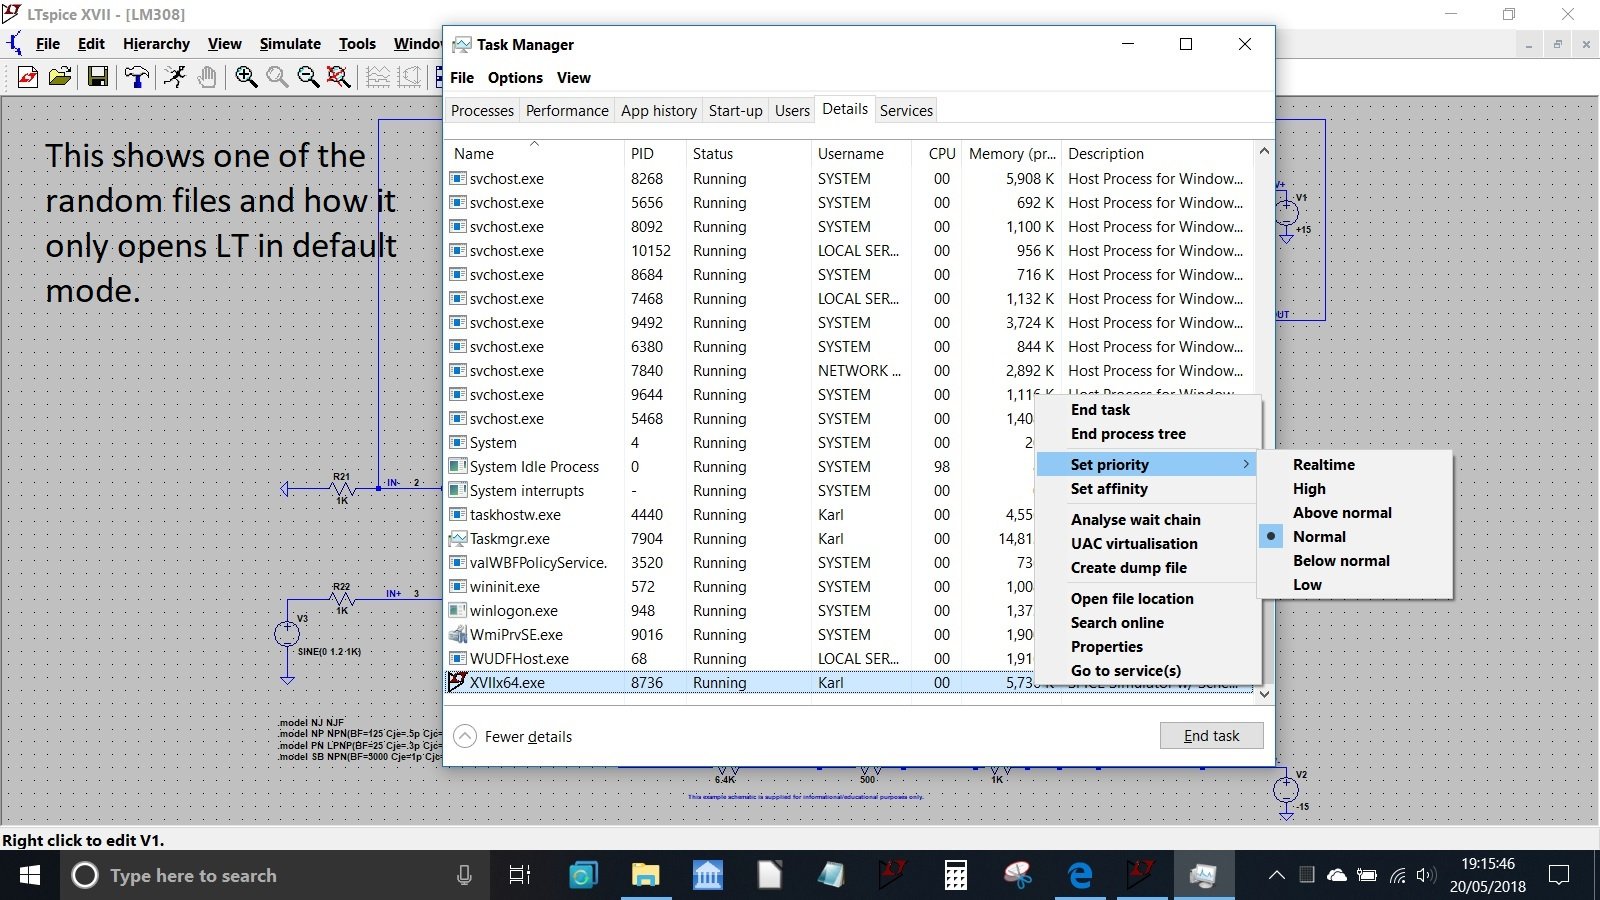Switch to the Services tab
Viewport: 1600px width, 900px height.
pos(906,110)
